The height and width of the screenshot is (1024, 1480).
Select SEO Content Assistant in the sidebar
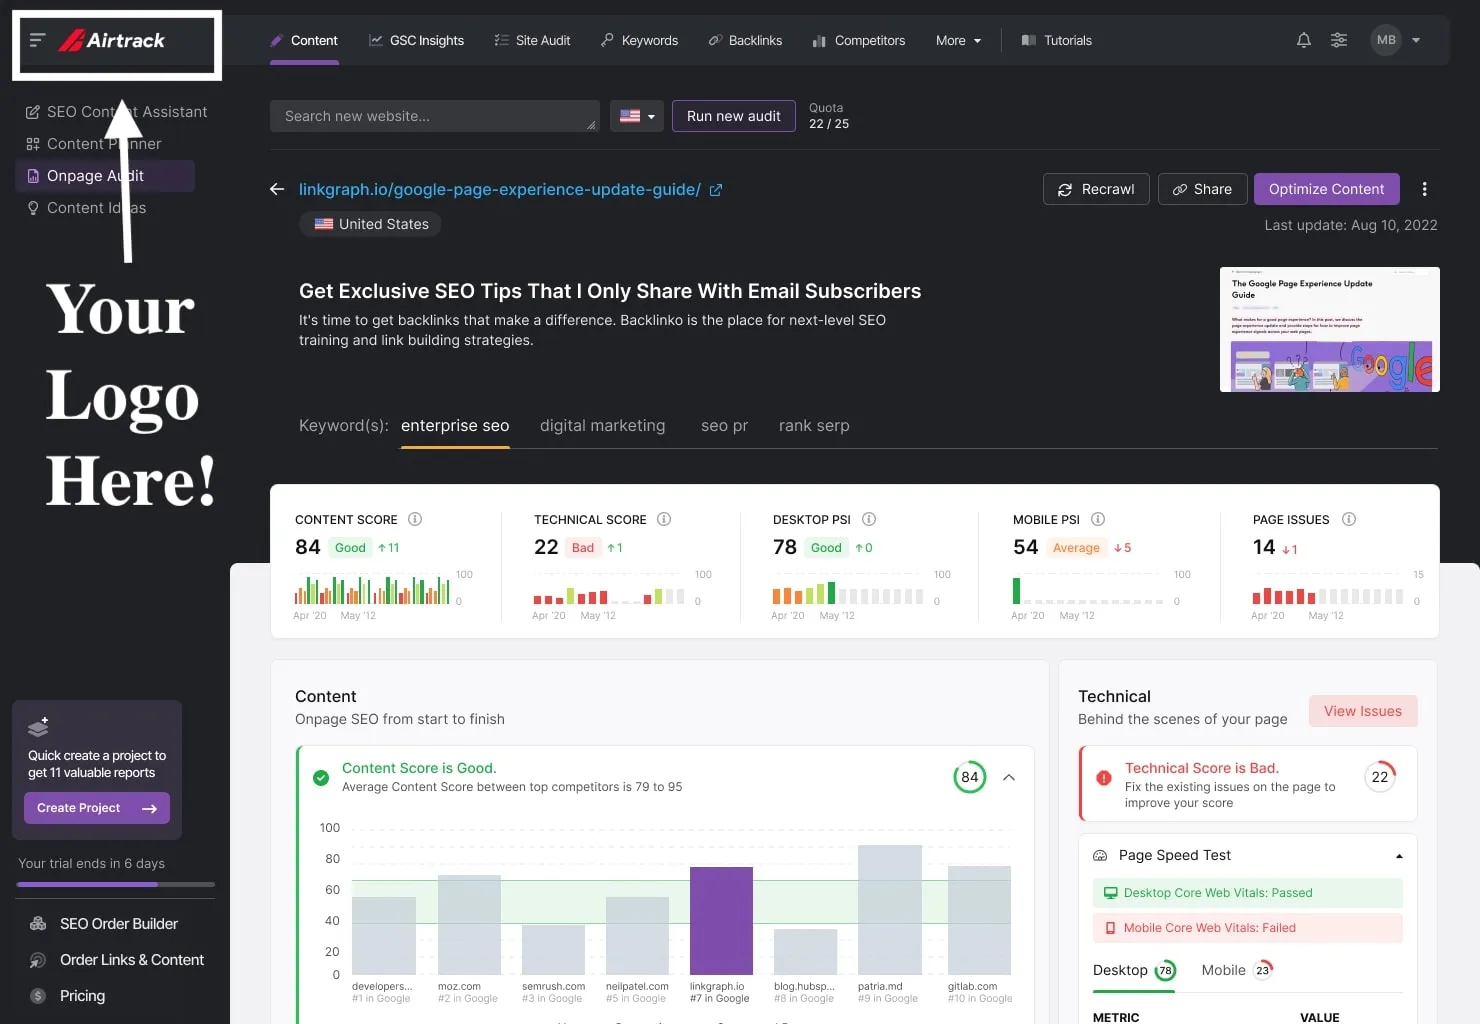pyautogui.click(x=126, y=111)
